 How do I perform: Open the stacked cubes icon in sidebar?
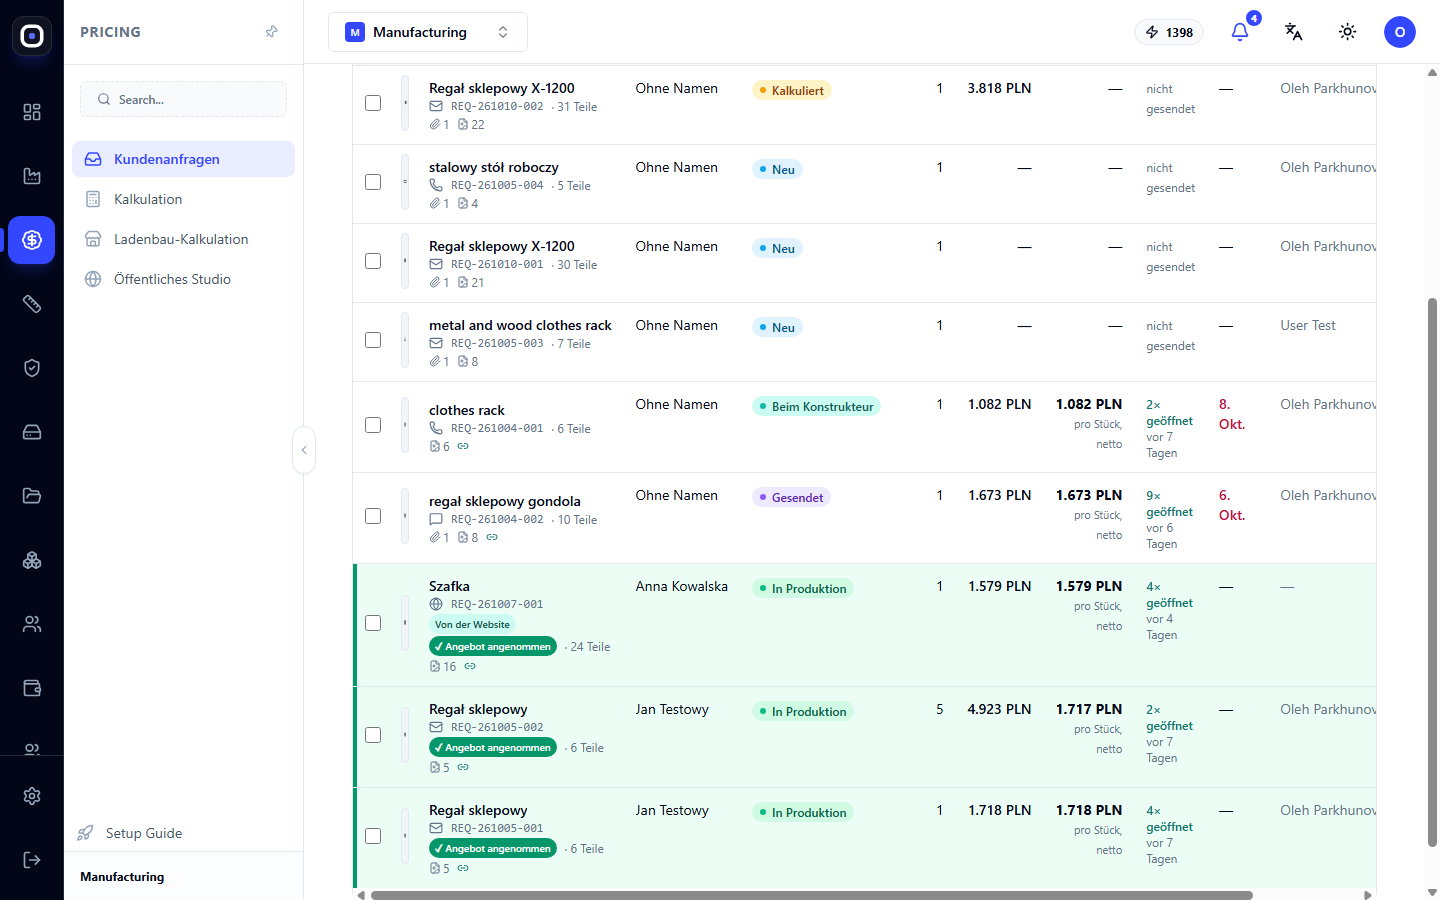[32, 560]
